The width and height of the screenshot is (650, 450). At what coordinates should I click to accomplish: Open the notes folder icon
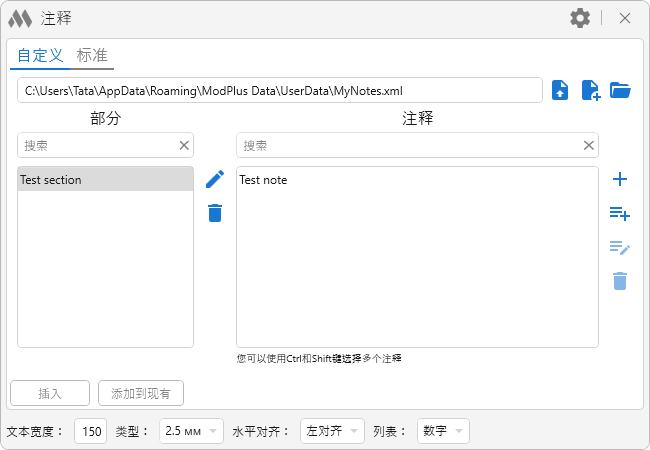pos(621,90)
